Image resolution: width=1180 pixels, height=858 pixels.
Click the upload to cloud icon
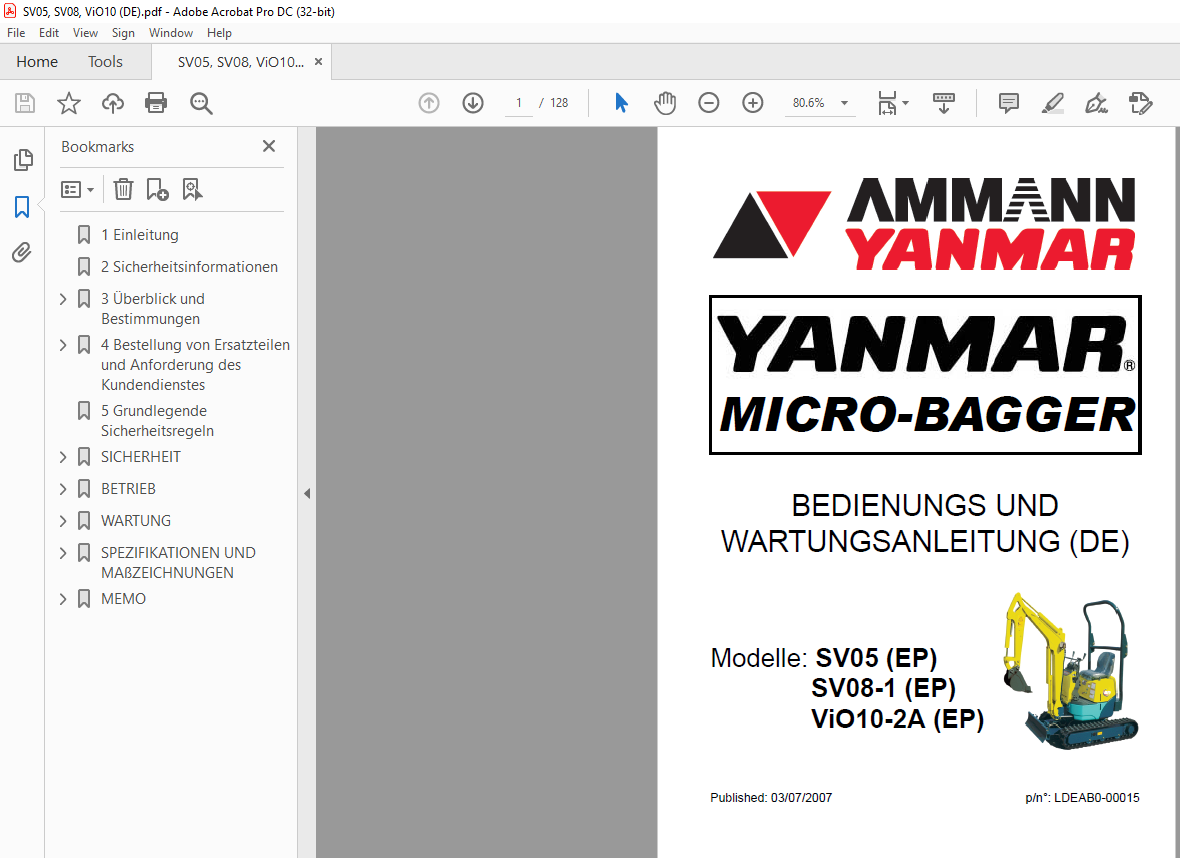[113, 103]
